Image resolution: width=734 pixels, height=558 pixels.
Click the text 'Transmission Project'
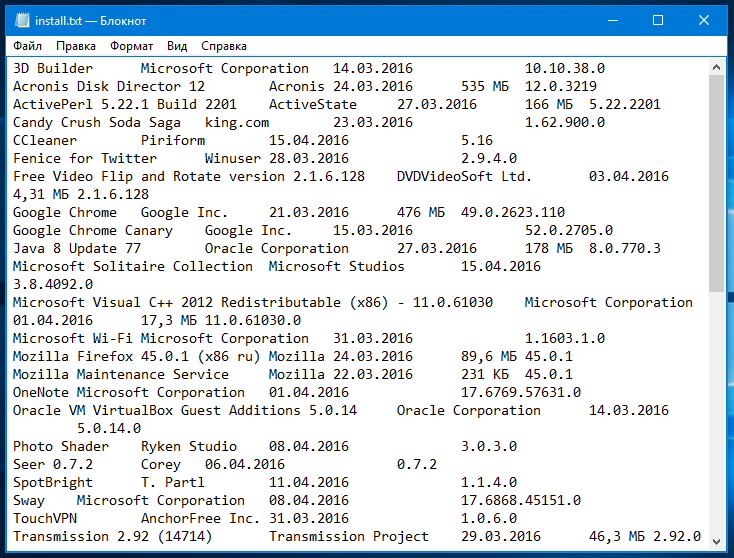(349, 536)
